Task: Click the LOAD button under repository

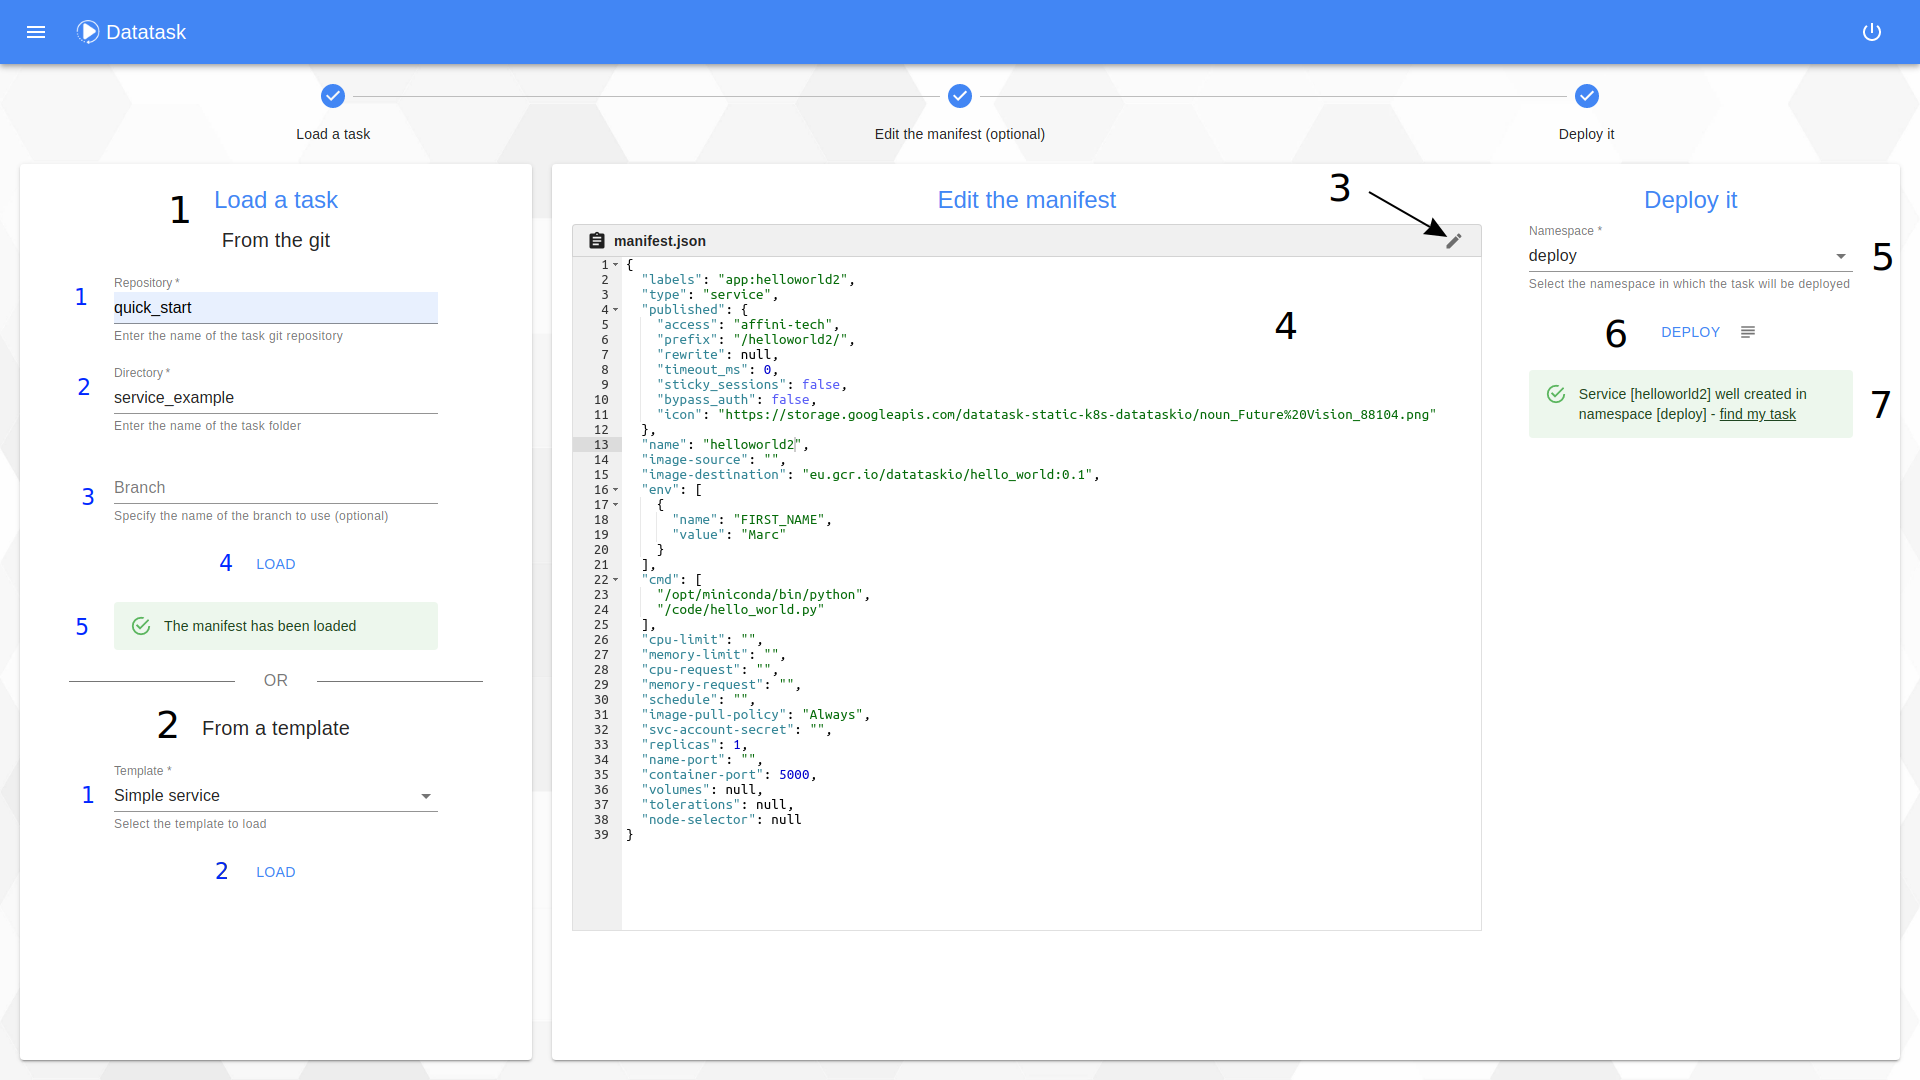Action: pos(276,563)
